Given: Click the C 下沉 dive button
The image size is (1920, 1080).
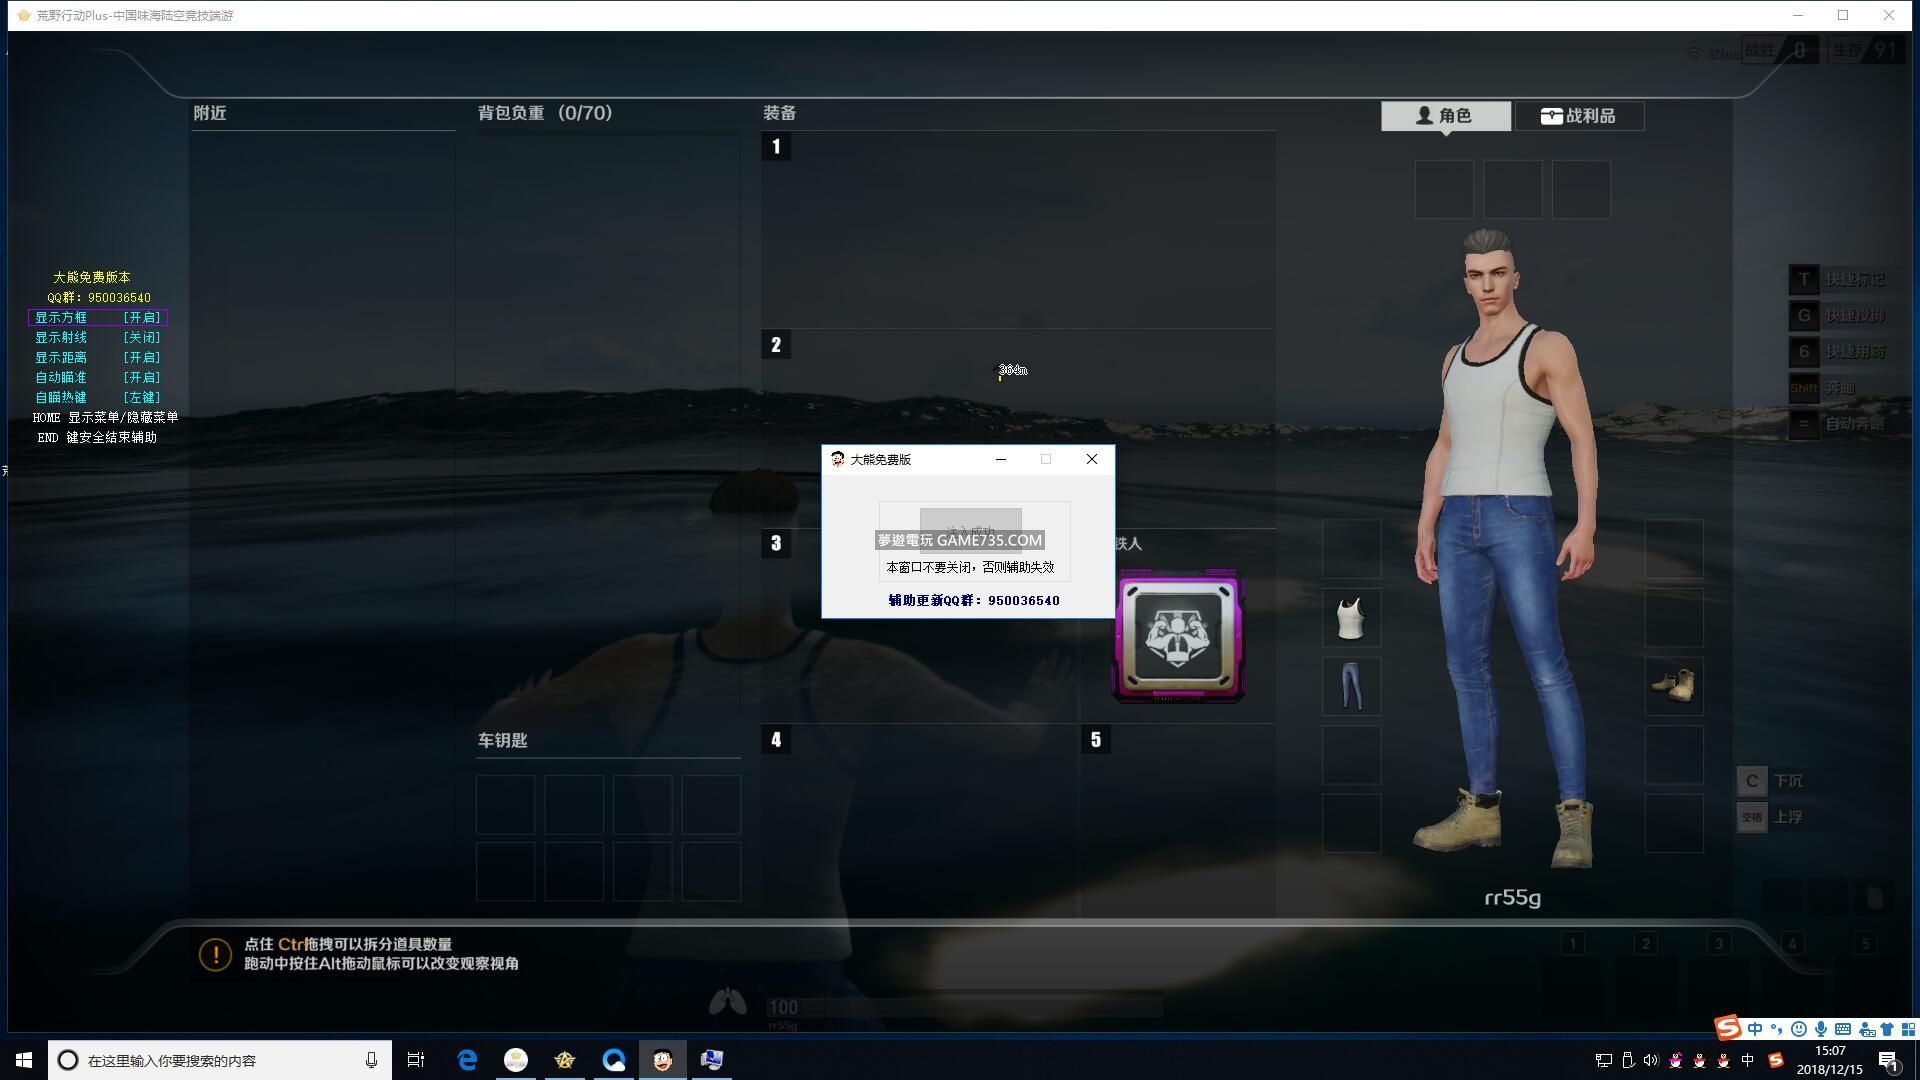Looking at the screenshot, I should click(x=1751, y=781).
